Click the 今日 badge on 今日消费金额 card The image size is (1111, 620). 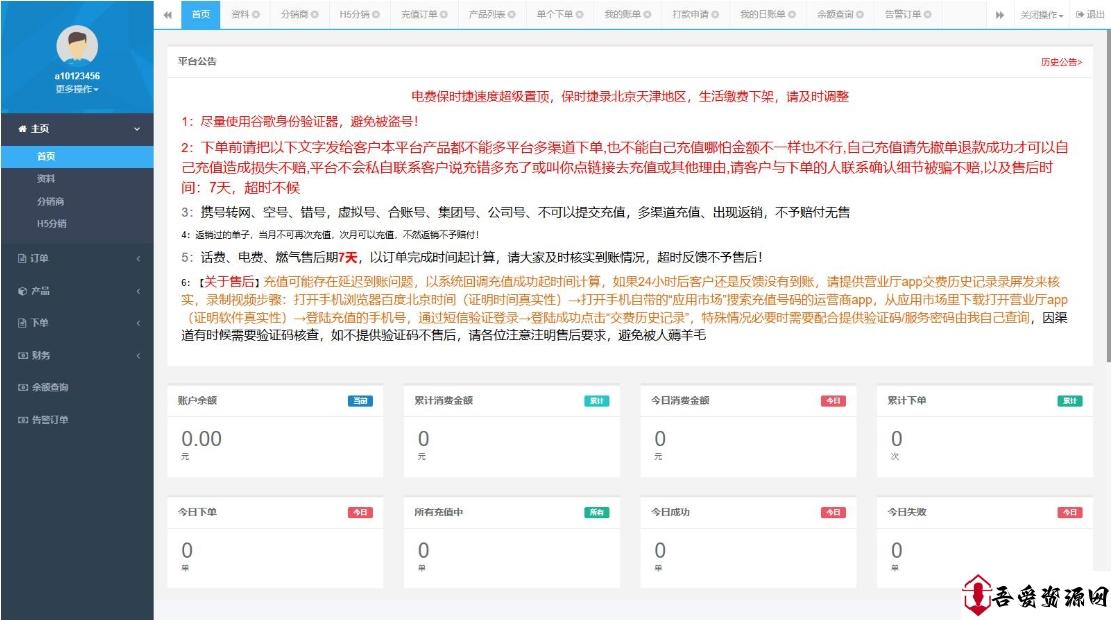833,401
